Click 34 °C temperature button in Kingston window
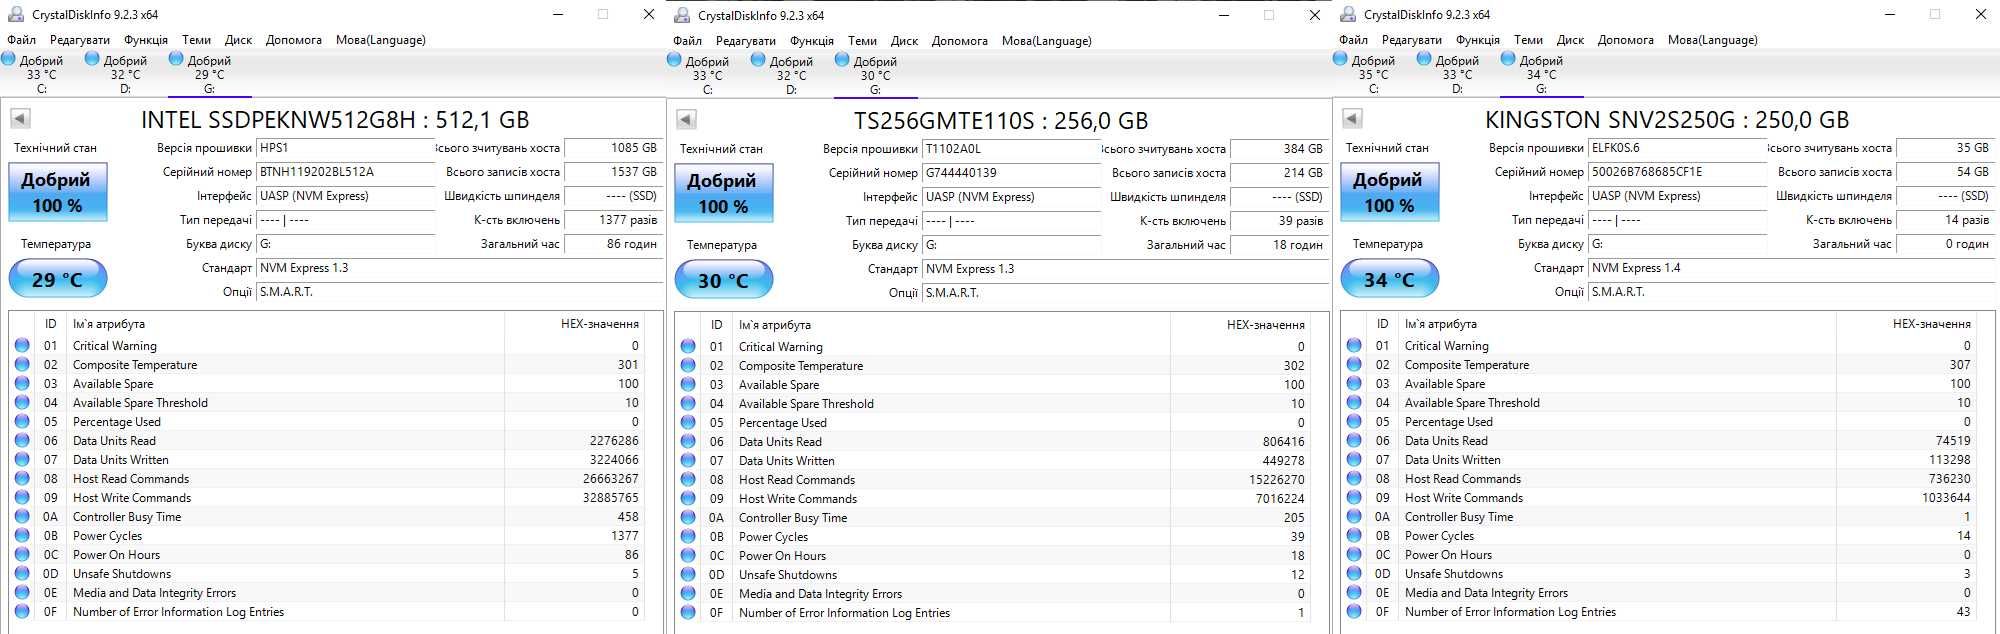2000x634 pixels. 1389,279
